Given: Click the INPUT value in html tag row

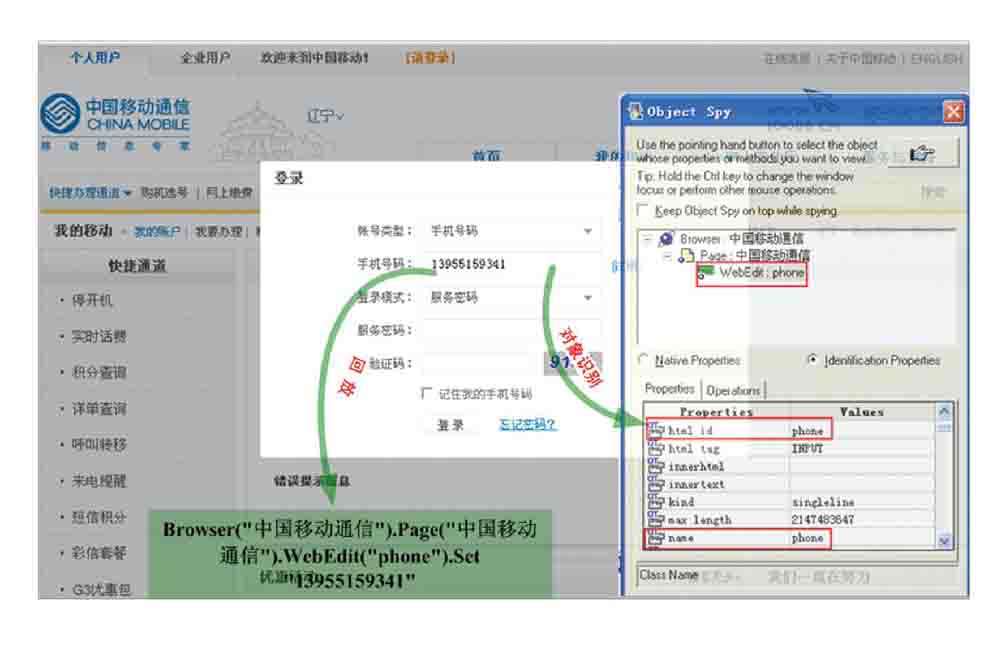Looking at the screenshot, I should [807, 449].
